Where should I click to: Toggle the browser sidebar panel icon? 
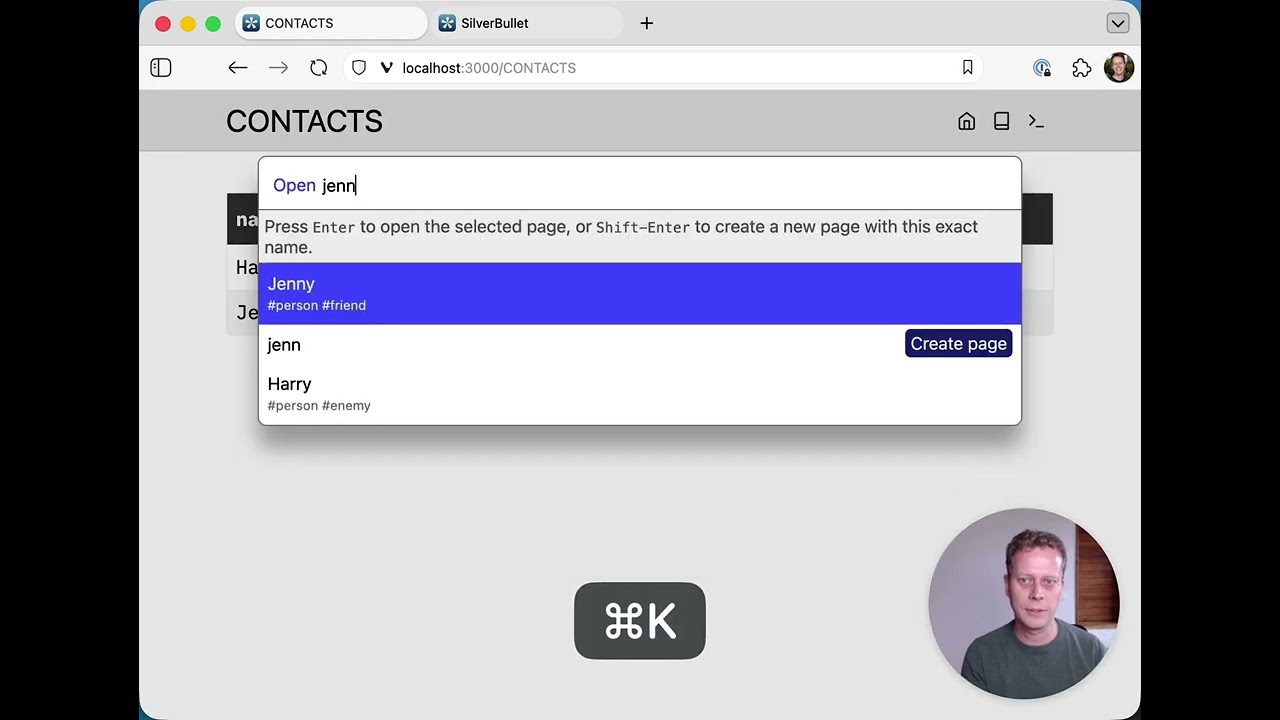[x=161, y=68]
